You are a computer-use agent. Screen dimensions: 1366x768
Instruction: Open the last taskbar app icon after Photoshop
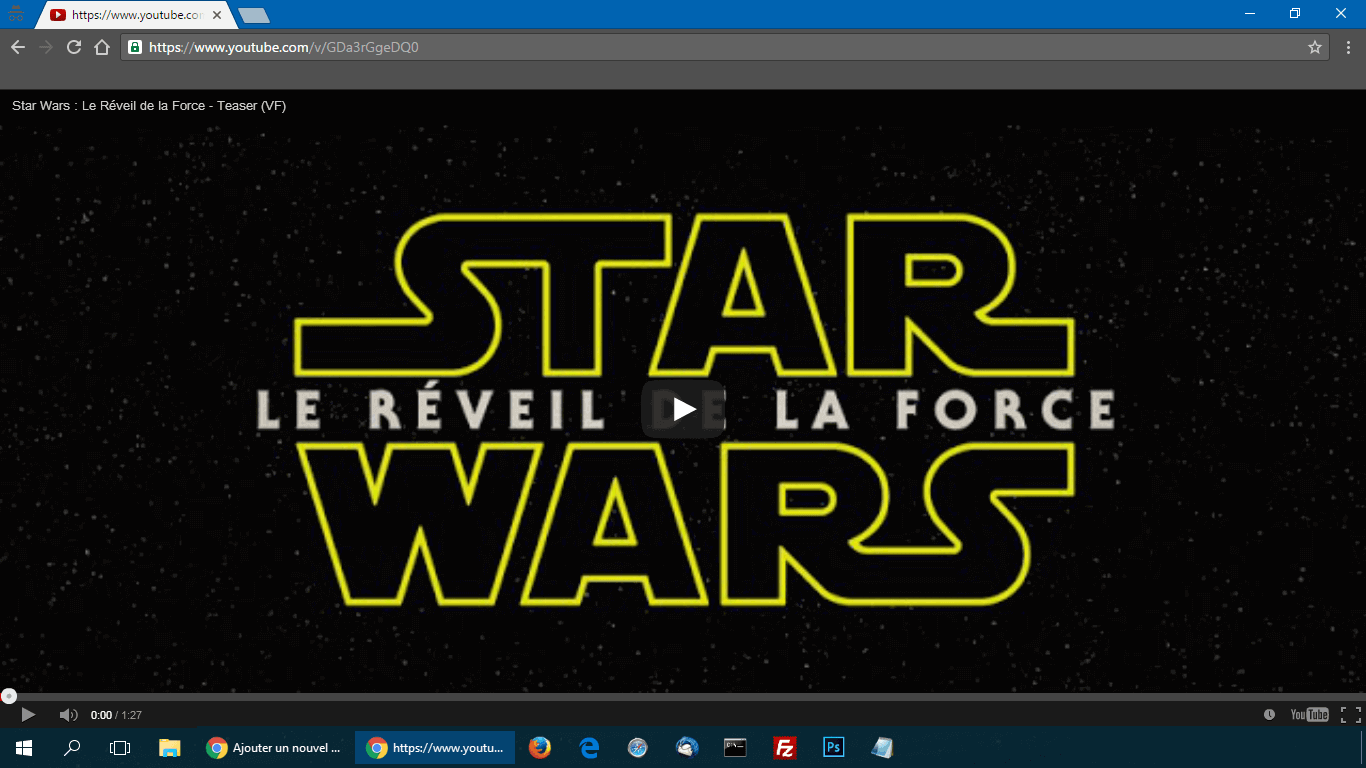pos(882,747)
